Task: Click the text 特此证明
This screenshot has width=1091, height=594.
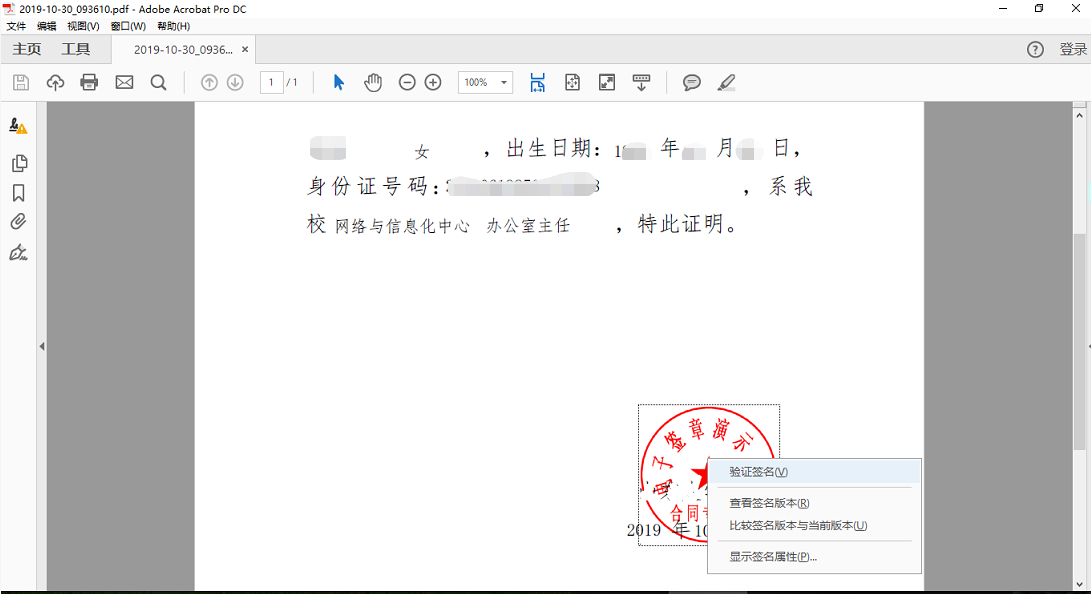Action: tap(680, 224)
